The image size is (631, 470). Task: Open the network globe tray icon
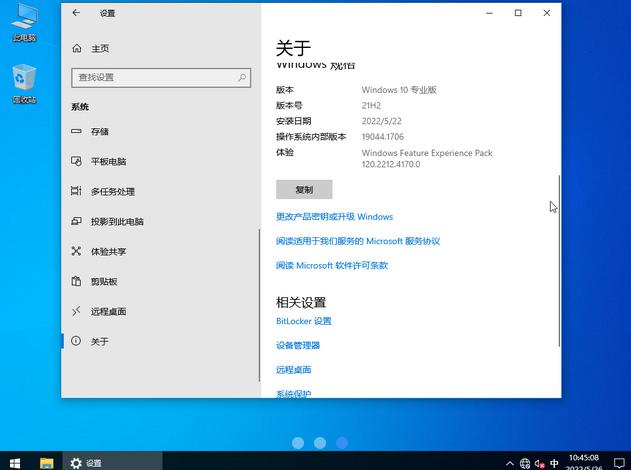(525, 463)
